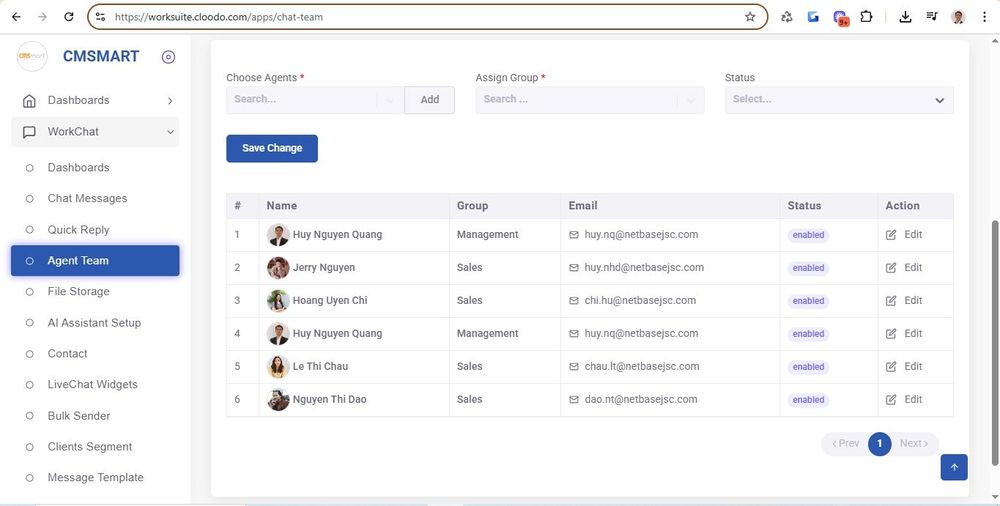The height and width of the screenshot is (506, 1000).
Task: Click the Save Change button
Action: [x=272, y=148]
